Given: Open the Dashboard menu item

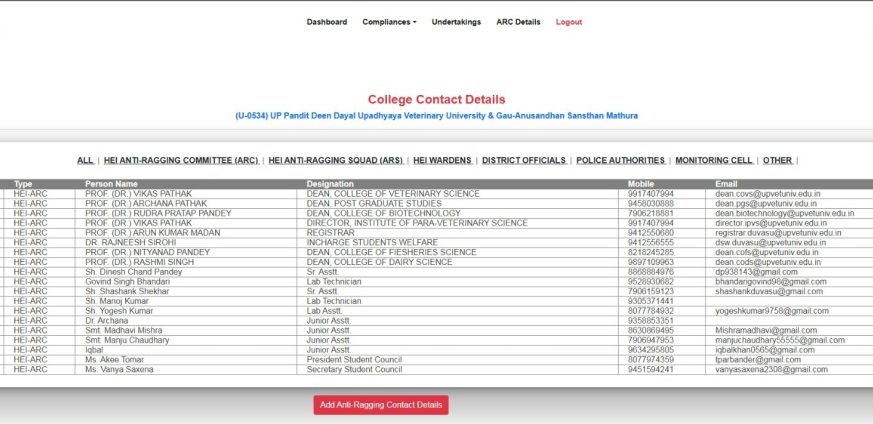Looking at the screenshot, I should (326, 22).
